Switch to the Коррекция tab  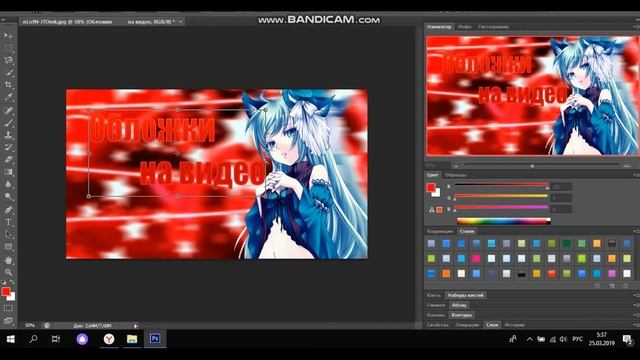pos(440,231)
